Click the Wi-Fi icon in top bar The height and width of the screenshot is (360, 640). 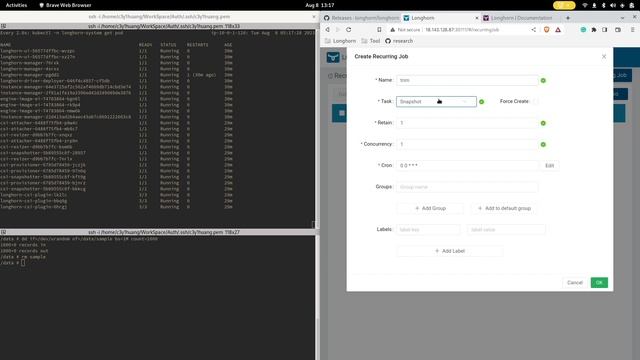[585, 5]
